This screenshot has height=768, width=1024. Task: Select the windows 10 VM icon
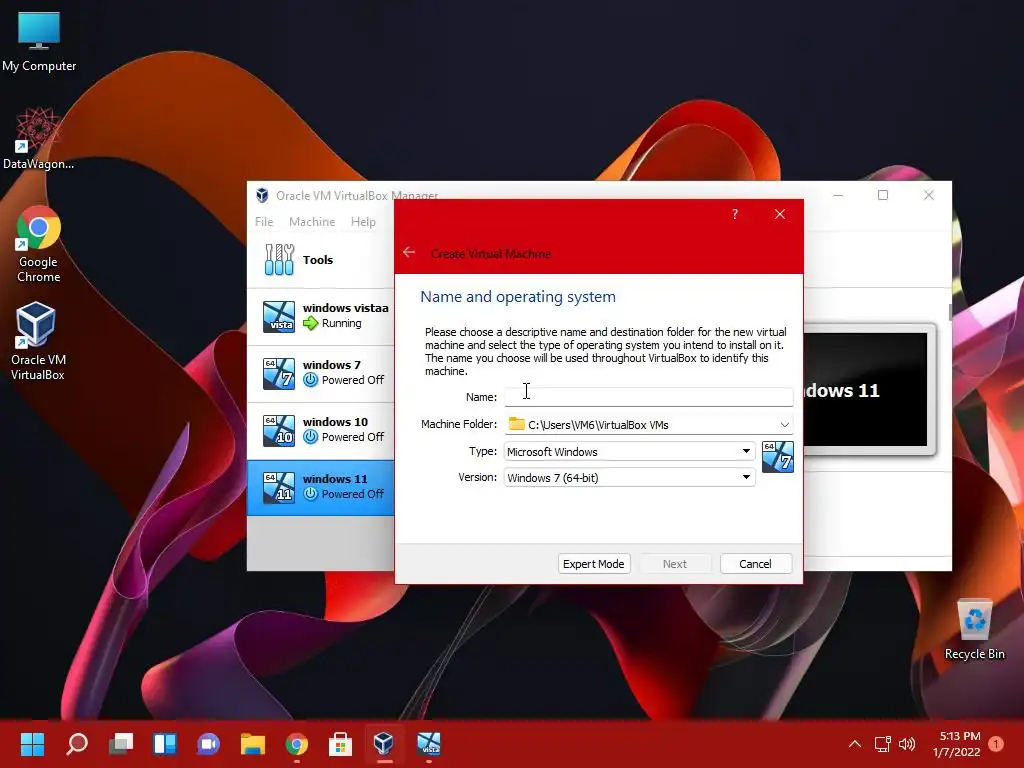(279, 430)
